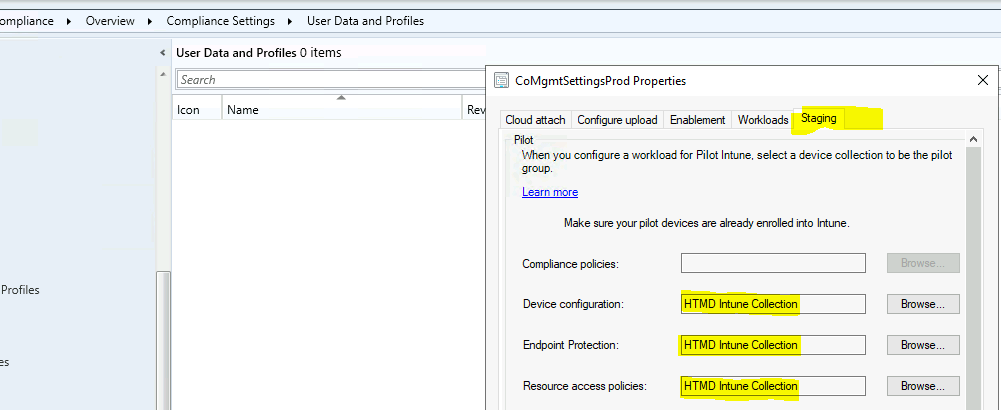
Task: Open the Enablement tab
Action: tap(697, 119)
